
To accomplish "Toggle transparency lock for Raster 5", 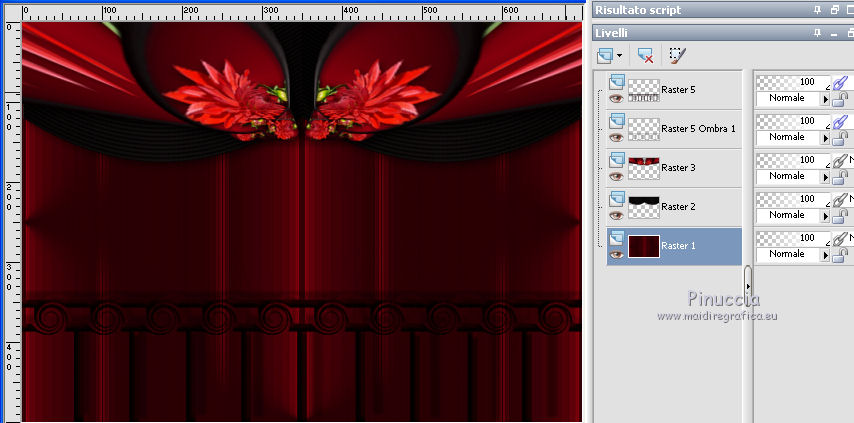I will pos(840,99).
